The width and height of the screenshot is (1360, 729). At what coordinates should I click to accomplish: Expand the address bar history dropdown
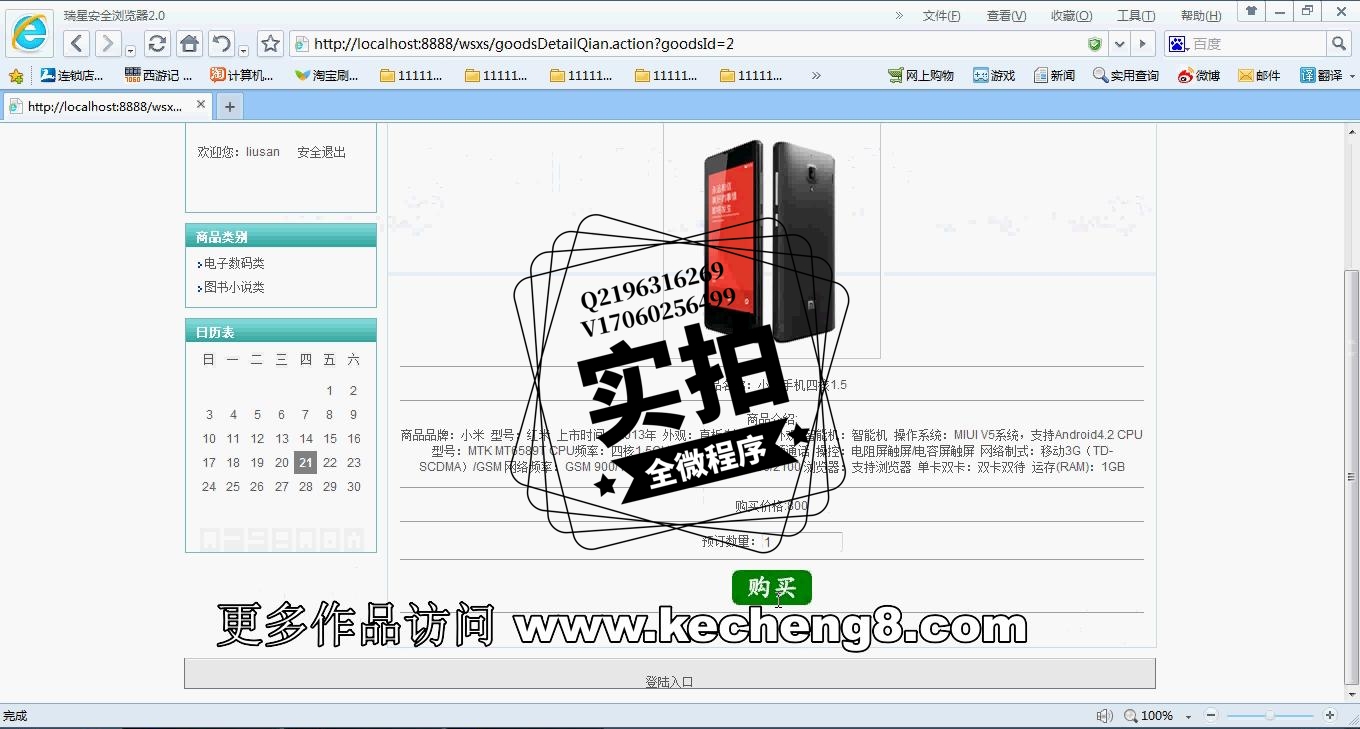tap(1119, 44)
